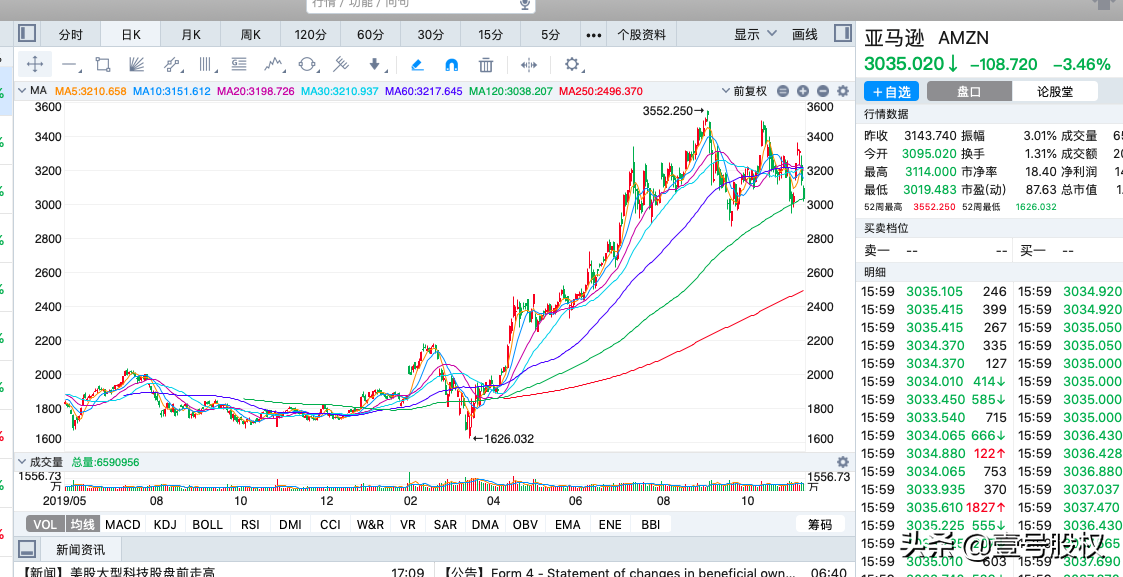Toggle the 均线 moving average overlay
This screenshot has height=577, width=1123.
click(82, 524)
